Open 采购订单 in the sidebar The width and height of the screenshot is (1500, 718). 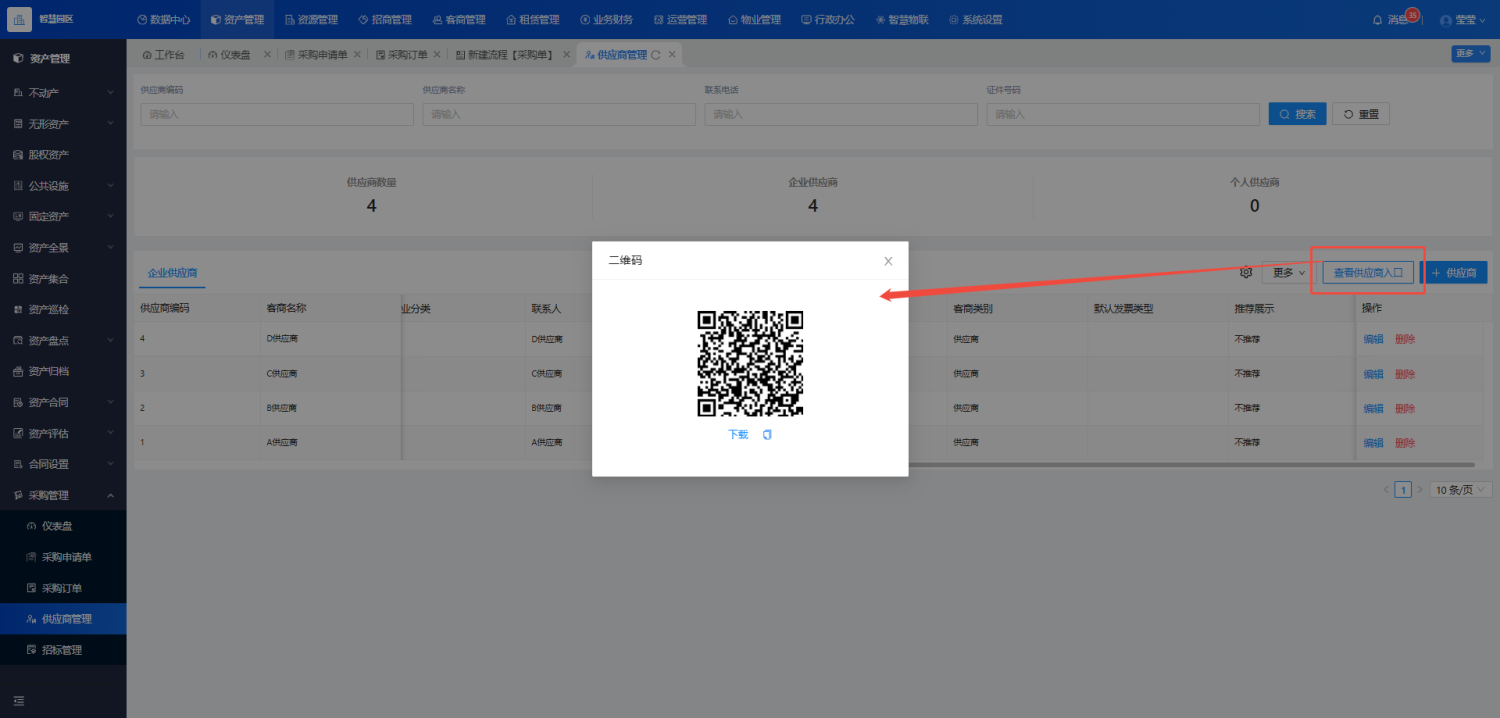click(63, 589)
